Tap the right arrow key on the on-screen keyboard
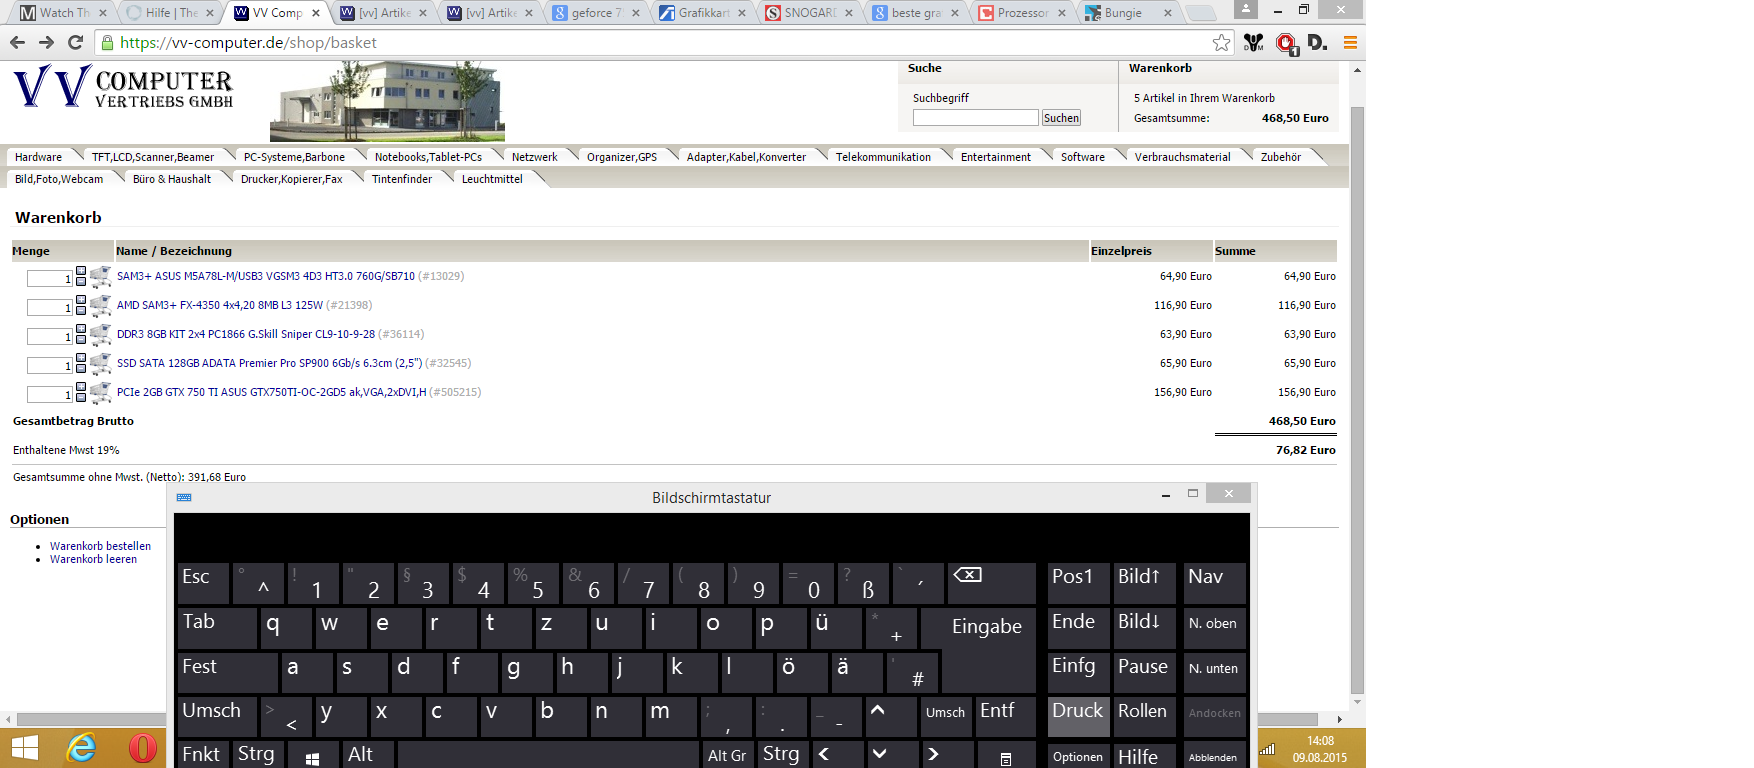Screen dimensions: 1754x768 (946, 754)
